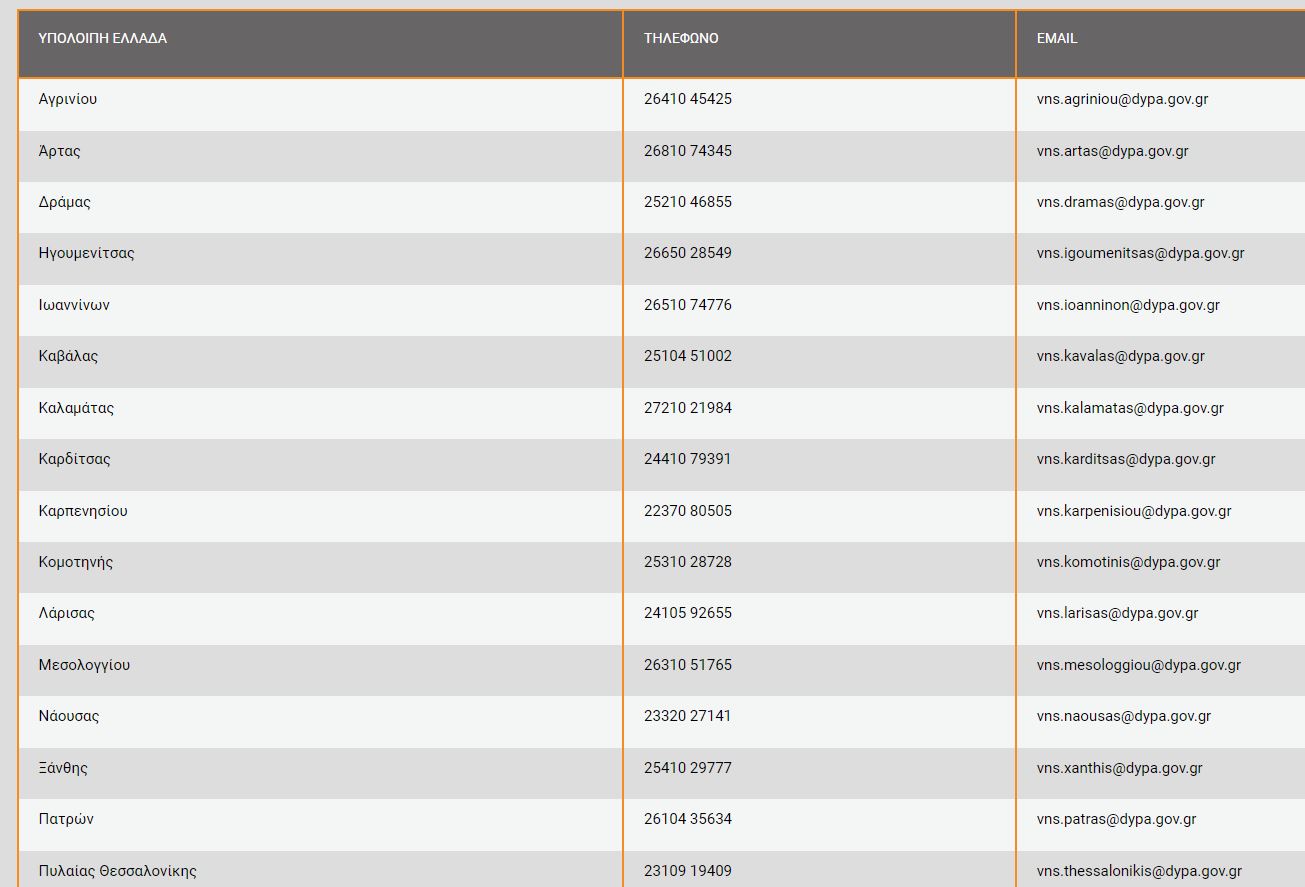
Task: Click the Νάουσας phone number 23320 27141
Action: [x=687, y=716]
